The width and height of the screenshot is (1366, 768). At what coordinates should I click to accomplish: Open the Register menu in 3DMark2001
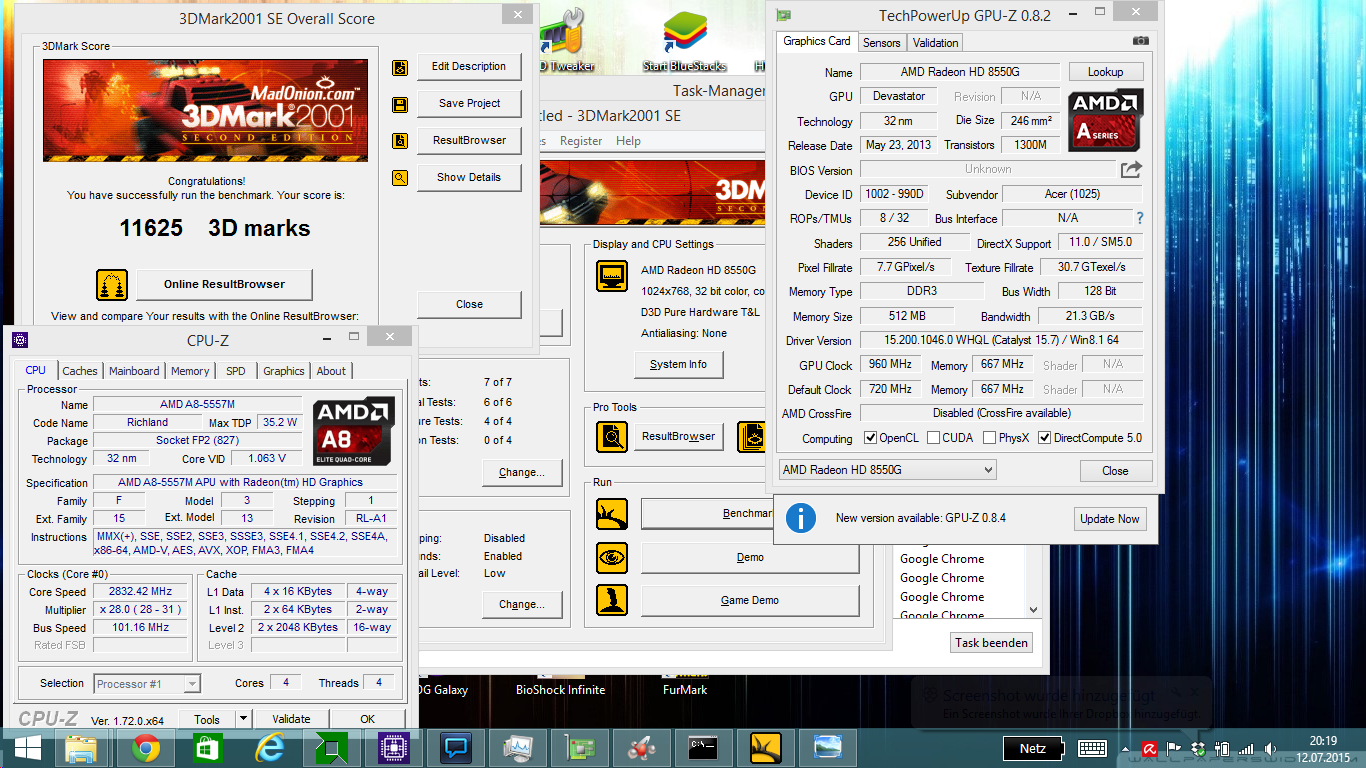pyautogui.click(x=580, y=141)
